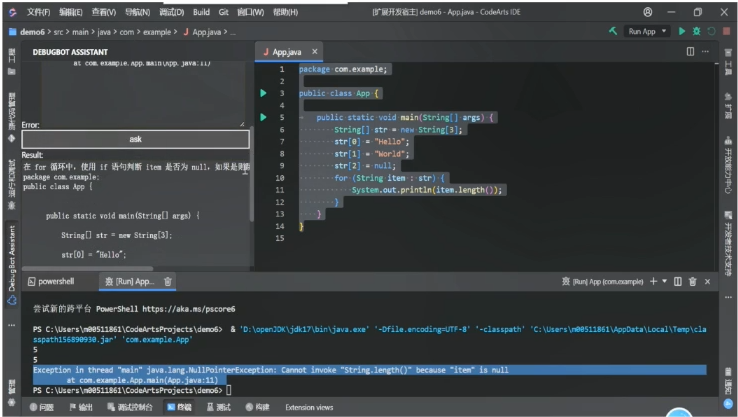The height and width of the screenshot is (417, 738).
Task: Open the user account icon
Action: [x=648, y=12]
